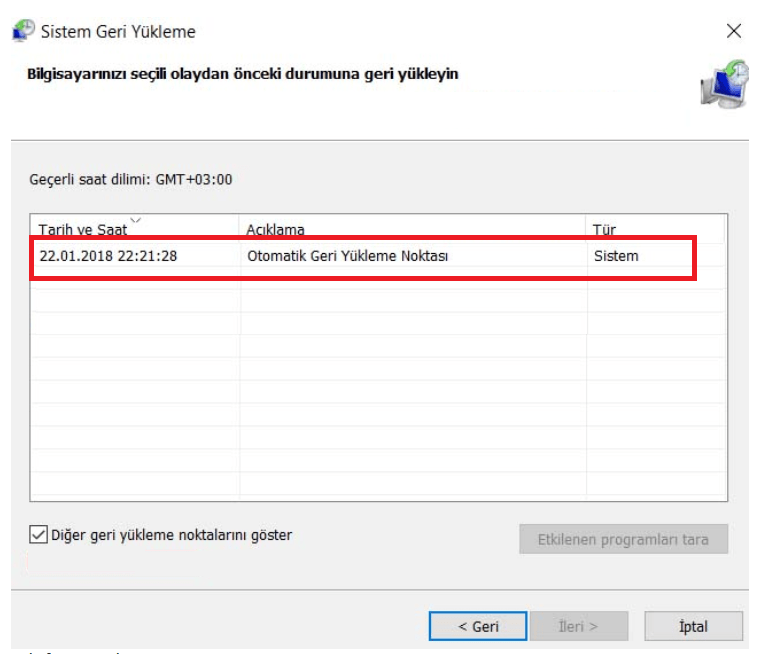Toggle Diğer geri yükleme noktalarını göster checkbox
The height and width of the screenshot is (654, 759).
coord(38,535)
